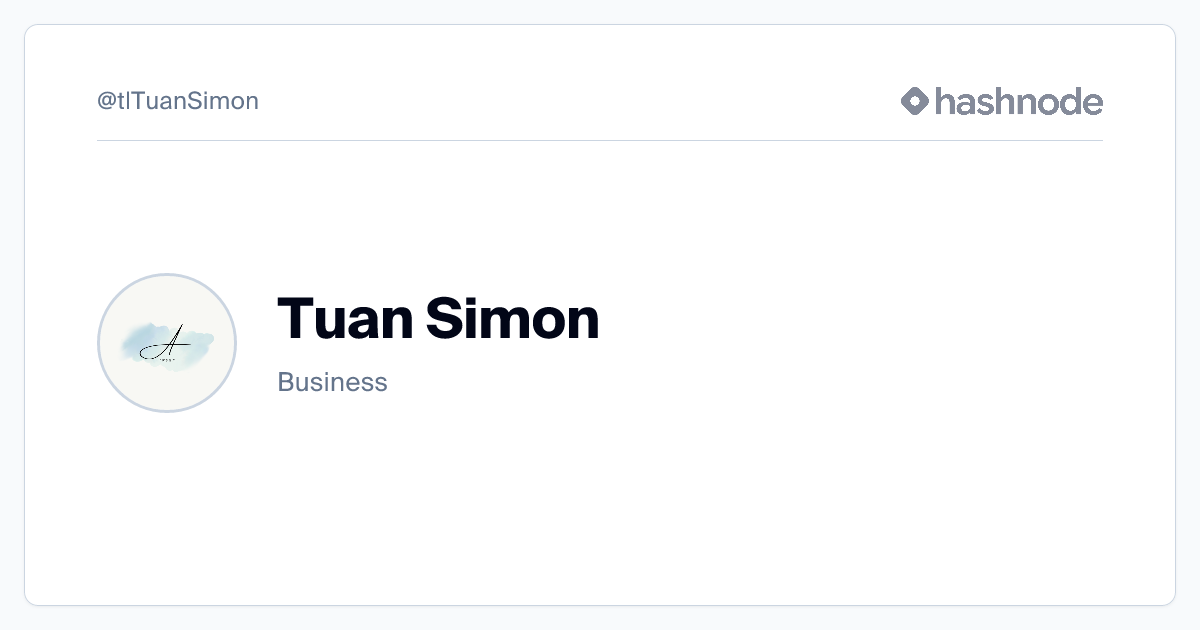Click the Business tagline under the name
This screenshot has height=630, width=1200.
[x=332, y=382]
